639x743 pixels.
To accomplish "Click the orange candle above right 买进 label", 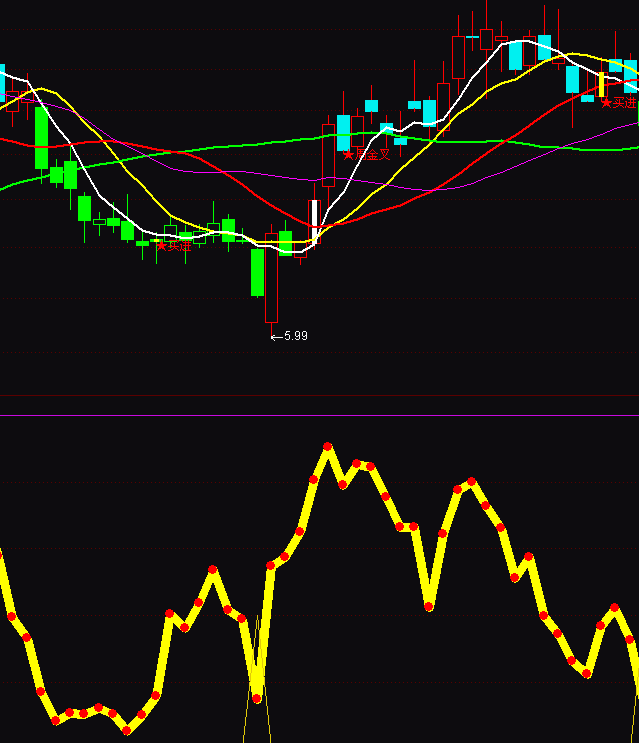I will tap(601, 85).
